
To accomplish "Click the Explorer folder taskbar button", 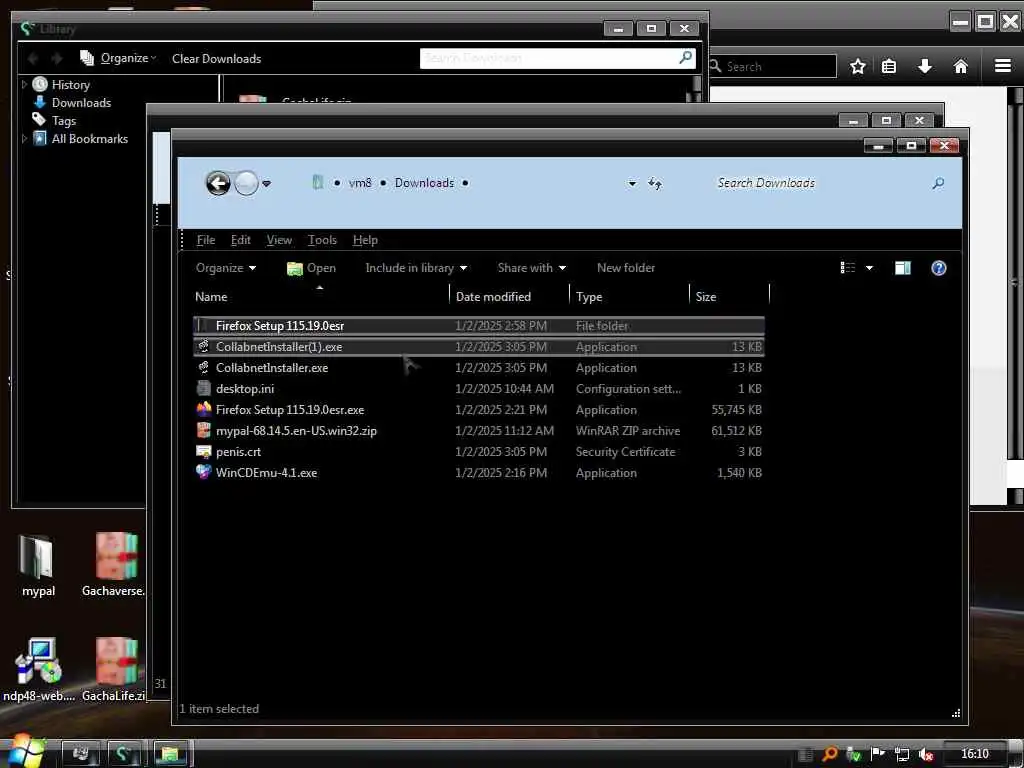I will 170,754.
